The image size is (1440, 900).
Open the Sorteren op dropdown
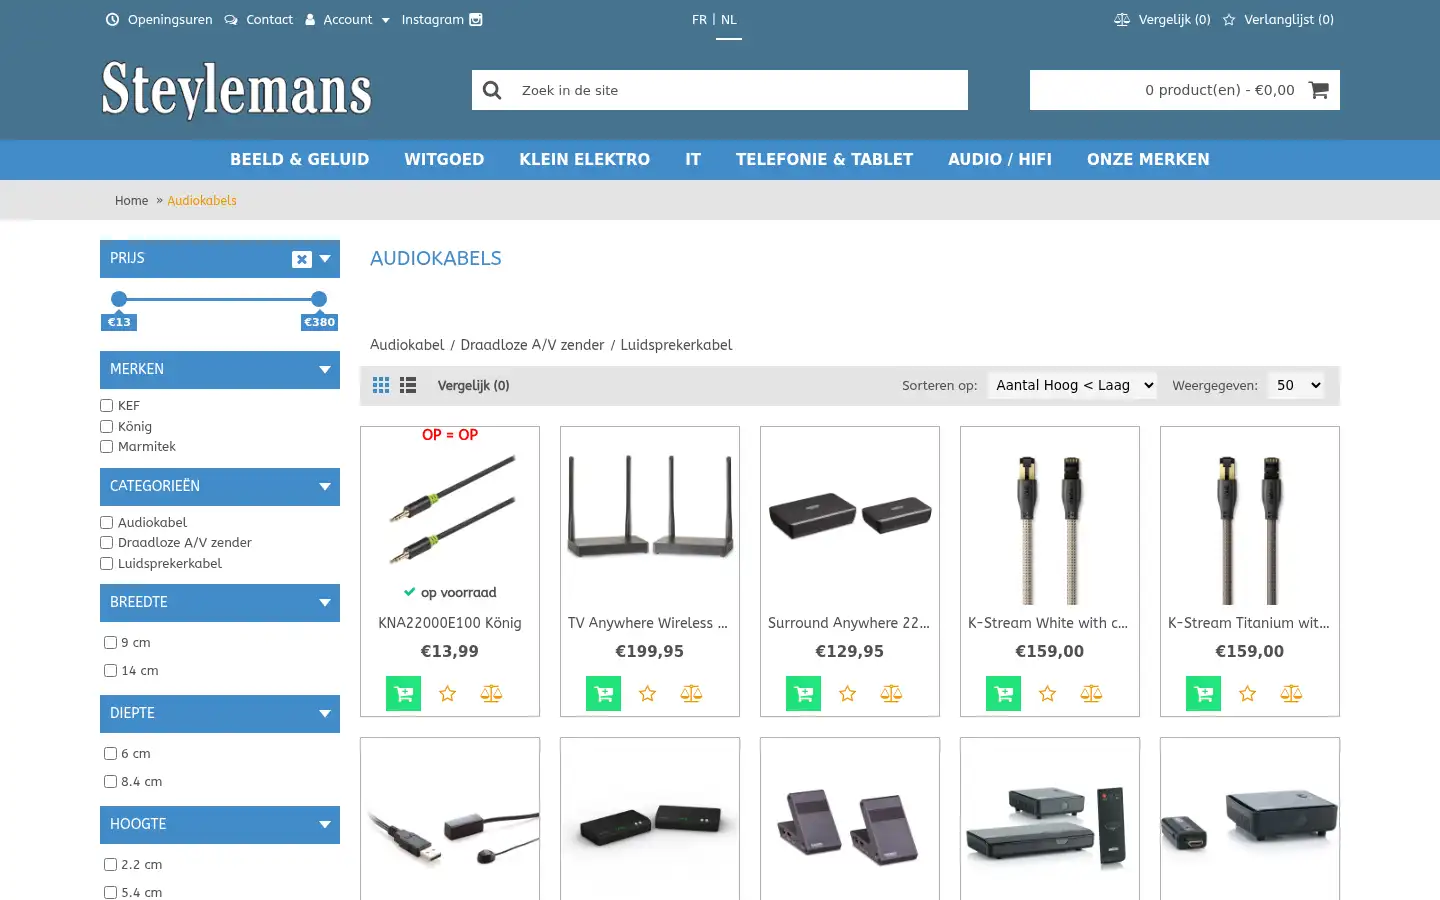[x=1072, y=385]
